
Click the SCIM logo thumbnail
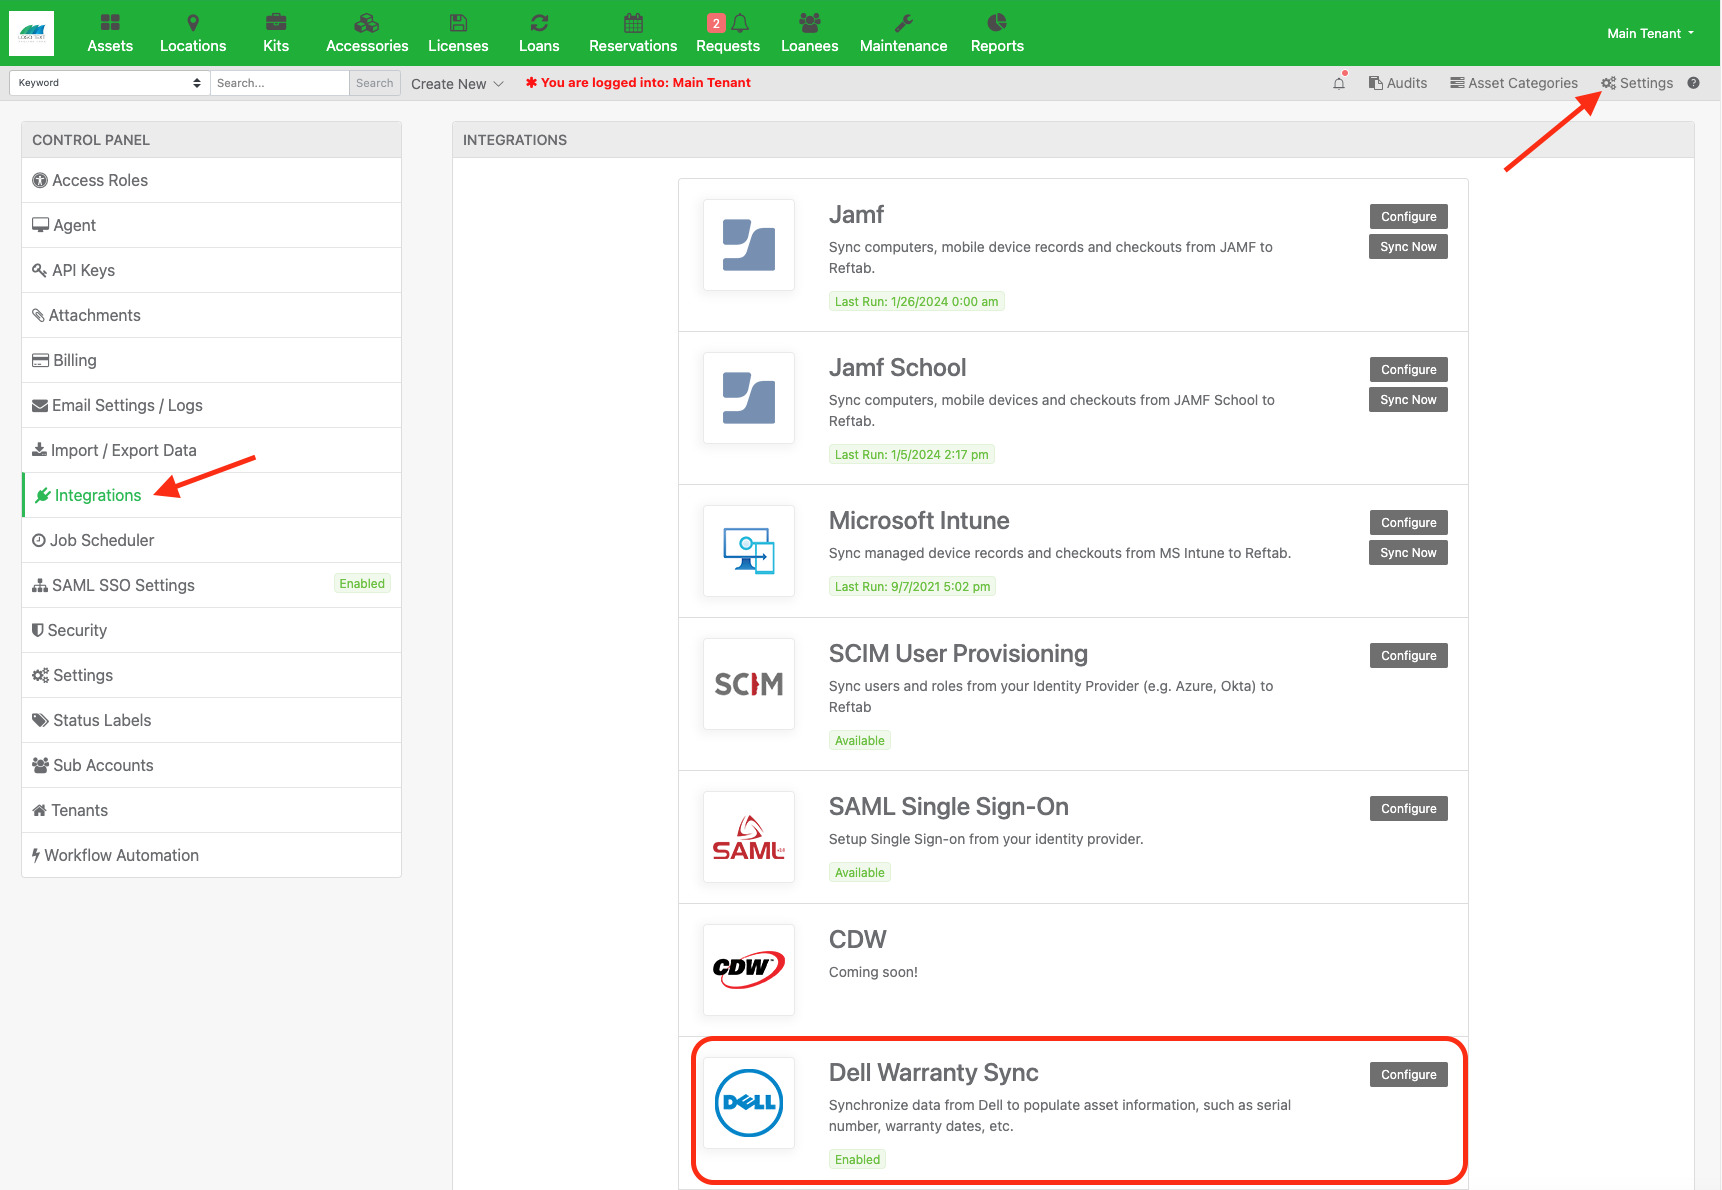749,684
